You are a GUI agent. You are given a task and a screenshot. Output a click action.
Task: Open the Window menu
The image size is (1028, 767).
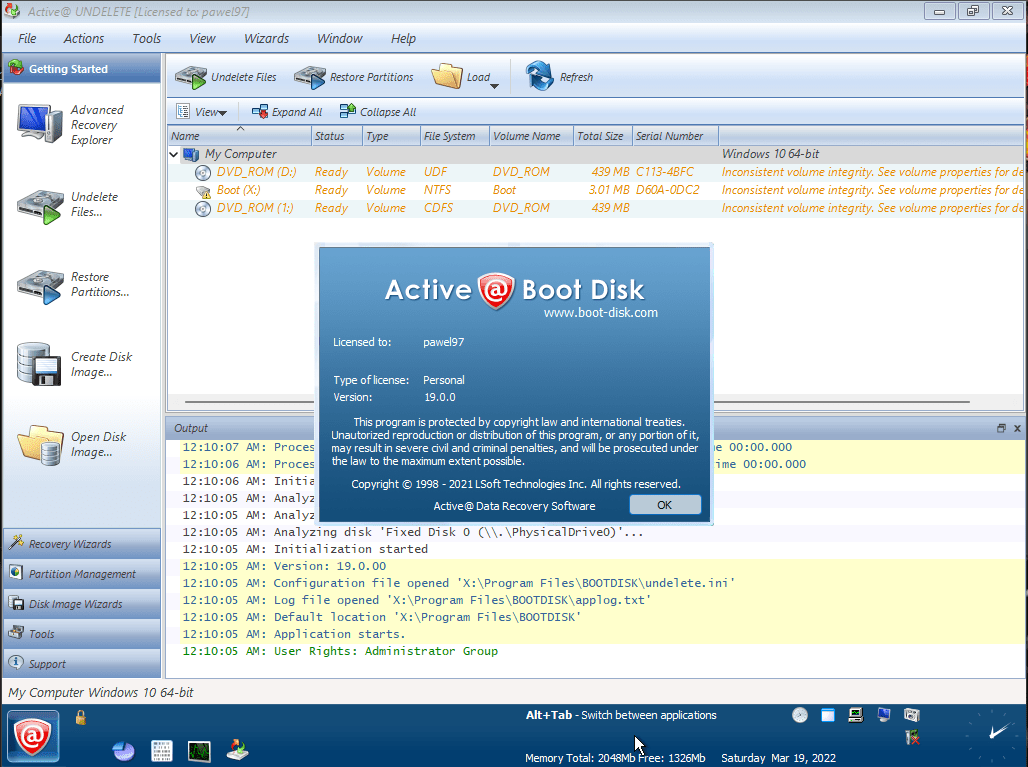340,39
